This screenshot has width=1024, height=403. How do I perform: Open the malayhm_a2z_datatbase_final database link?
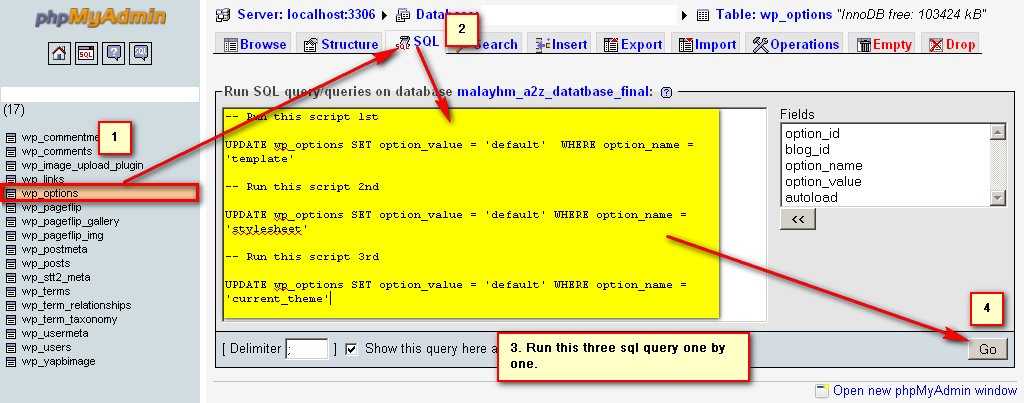pyautogui.click(x=554, y=92)
